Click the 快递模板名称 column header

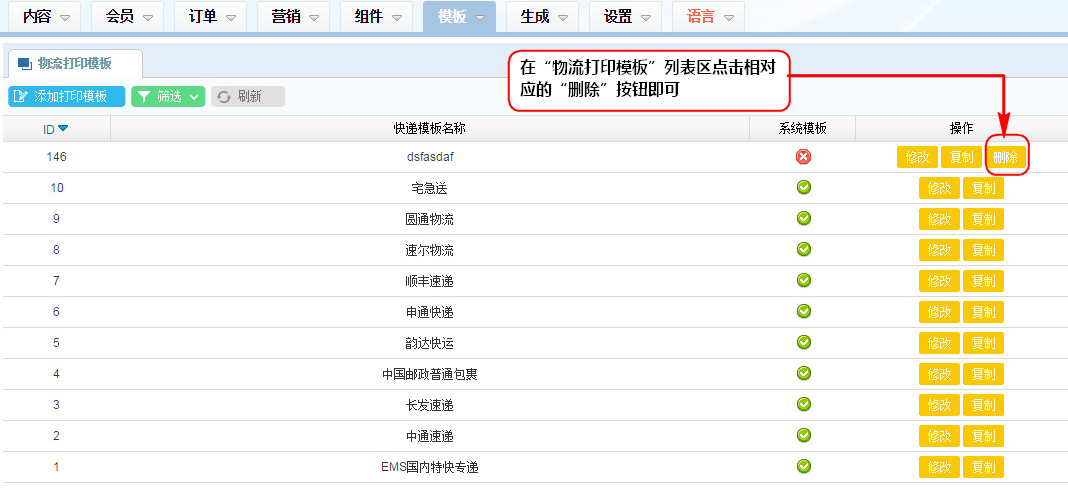point(430,128)
